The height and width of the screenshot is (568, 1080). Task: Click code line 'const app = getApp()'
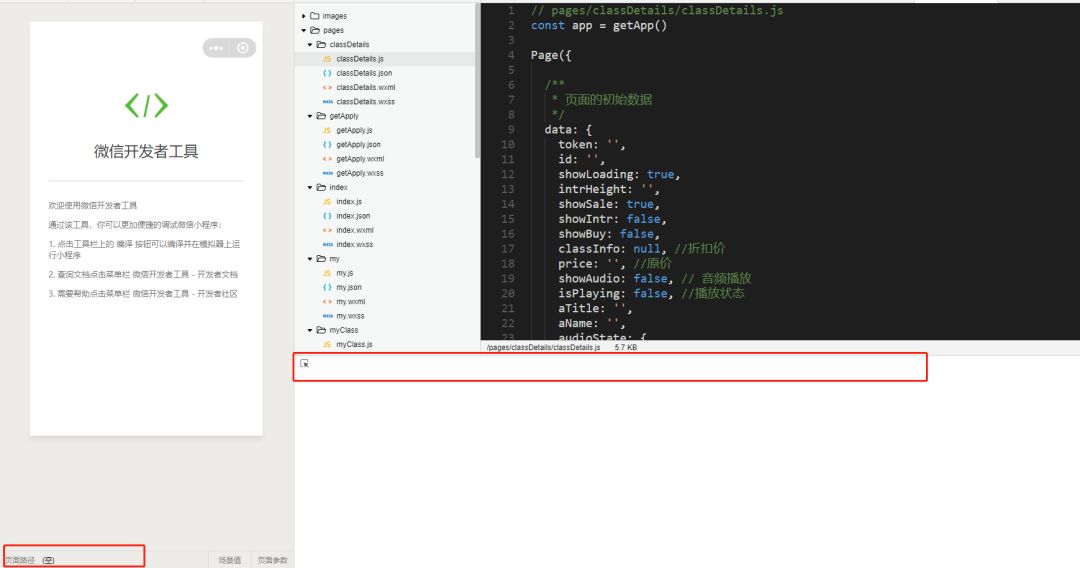pos(599,25)
